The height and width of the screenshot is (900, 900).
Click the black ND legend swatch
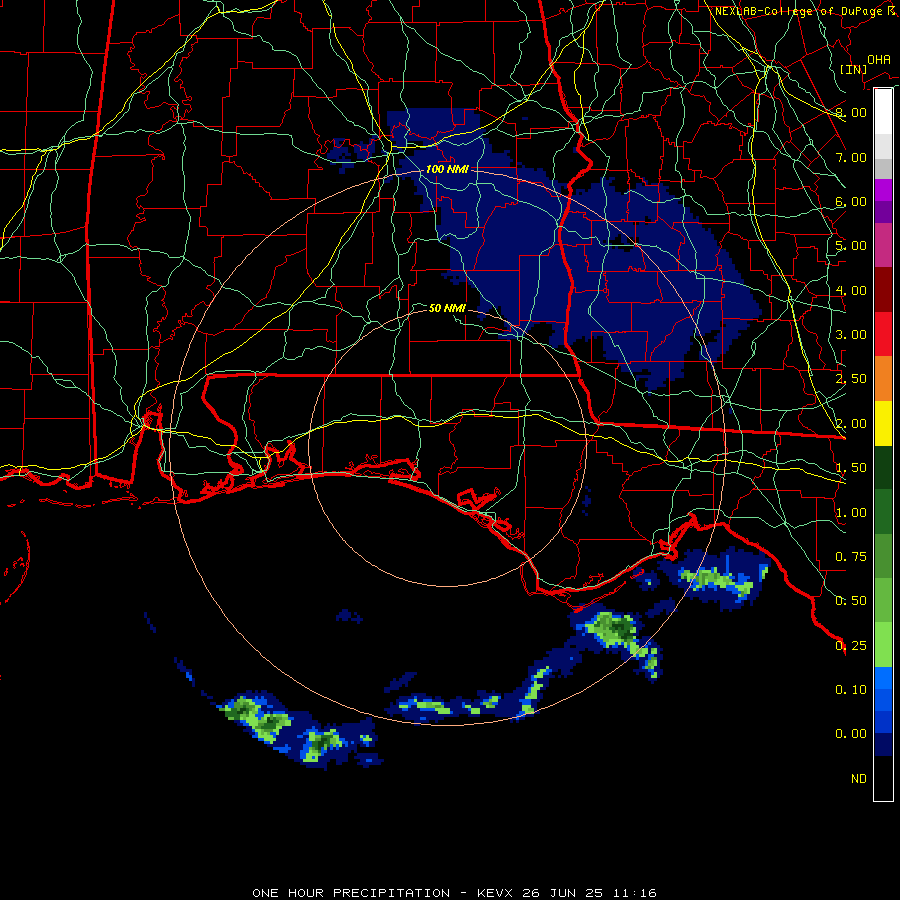coord(883,778)
